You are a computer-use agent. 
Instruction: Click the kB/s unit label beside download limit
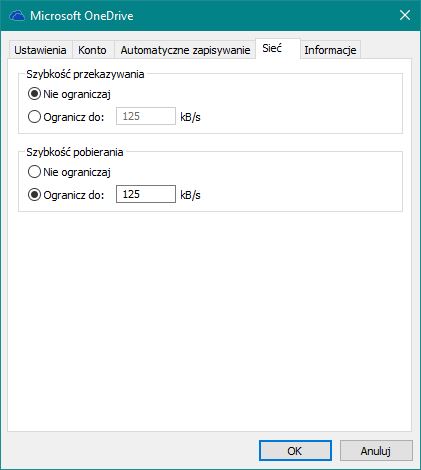pos(190,195)
